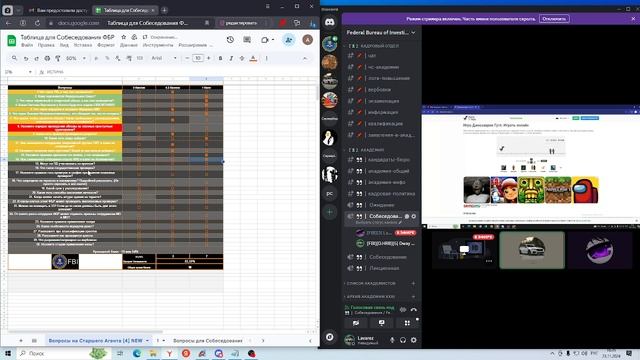The height and width of the screenshot is (360, 640).
Task: Open Discord user settings gear
Action: [x=413, y=340]
